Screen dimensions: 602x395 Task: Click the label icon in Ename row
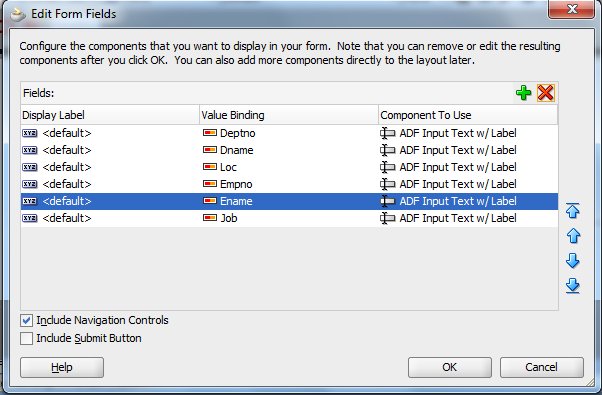coord(30,201)
